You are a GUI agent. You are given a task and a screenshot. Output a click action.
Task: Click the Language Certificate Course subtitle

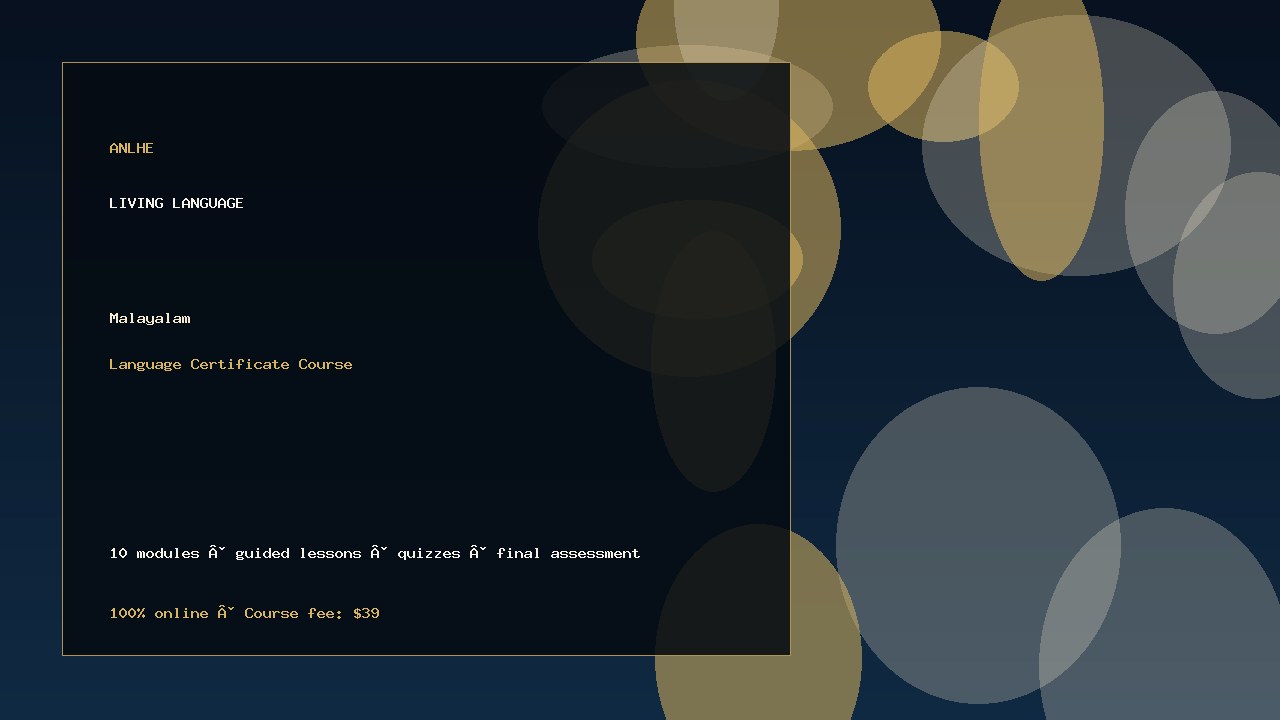pos(231,364)
